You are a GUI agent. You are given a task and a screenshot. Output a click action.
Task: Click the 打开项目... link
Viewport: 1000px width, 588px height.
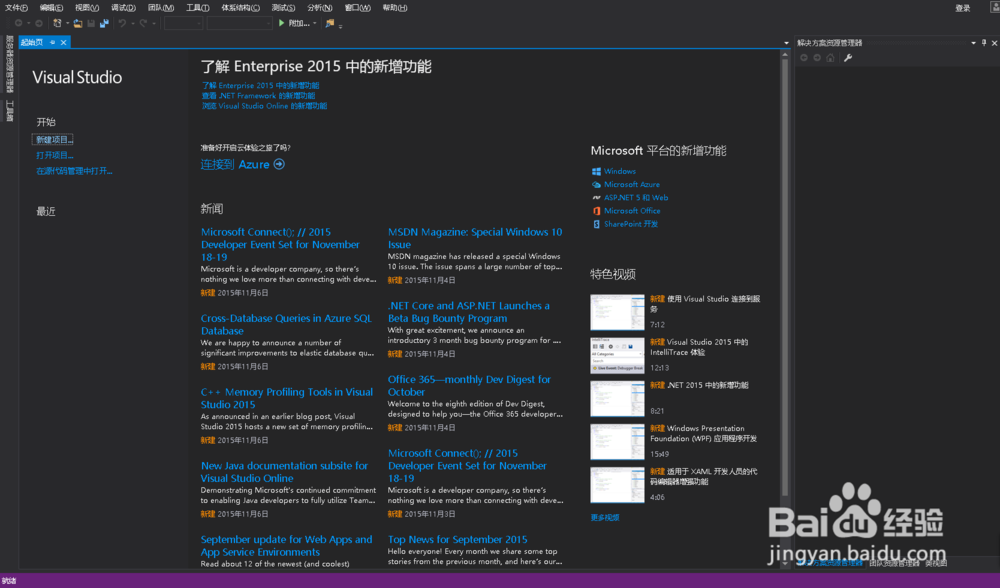(55, 155)
